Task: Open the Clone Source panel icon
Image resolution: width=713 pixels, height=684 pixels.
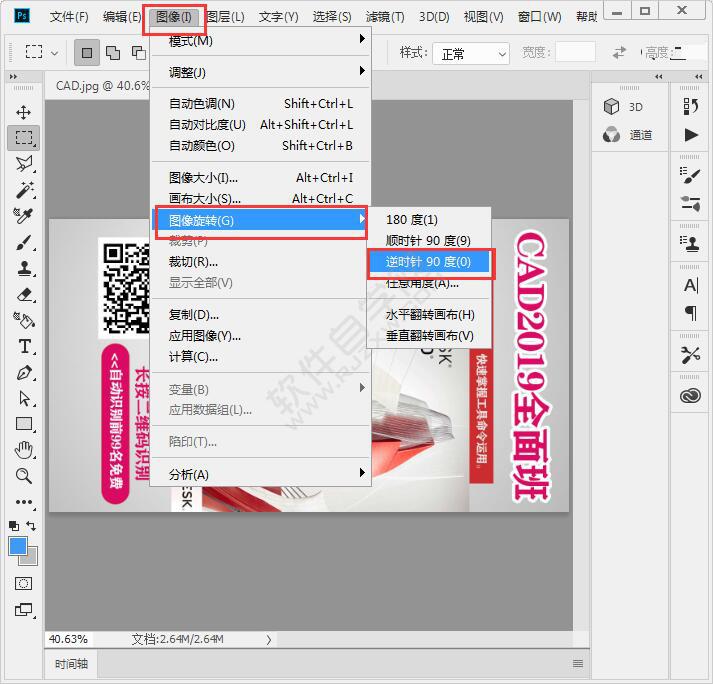Action: (x=690, y=243)
